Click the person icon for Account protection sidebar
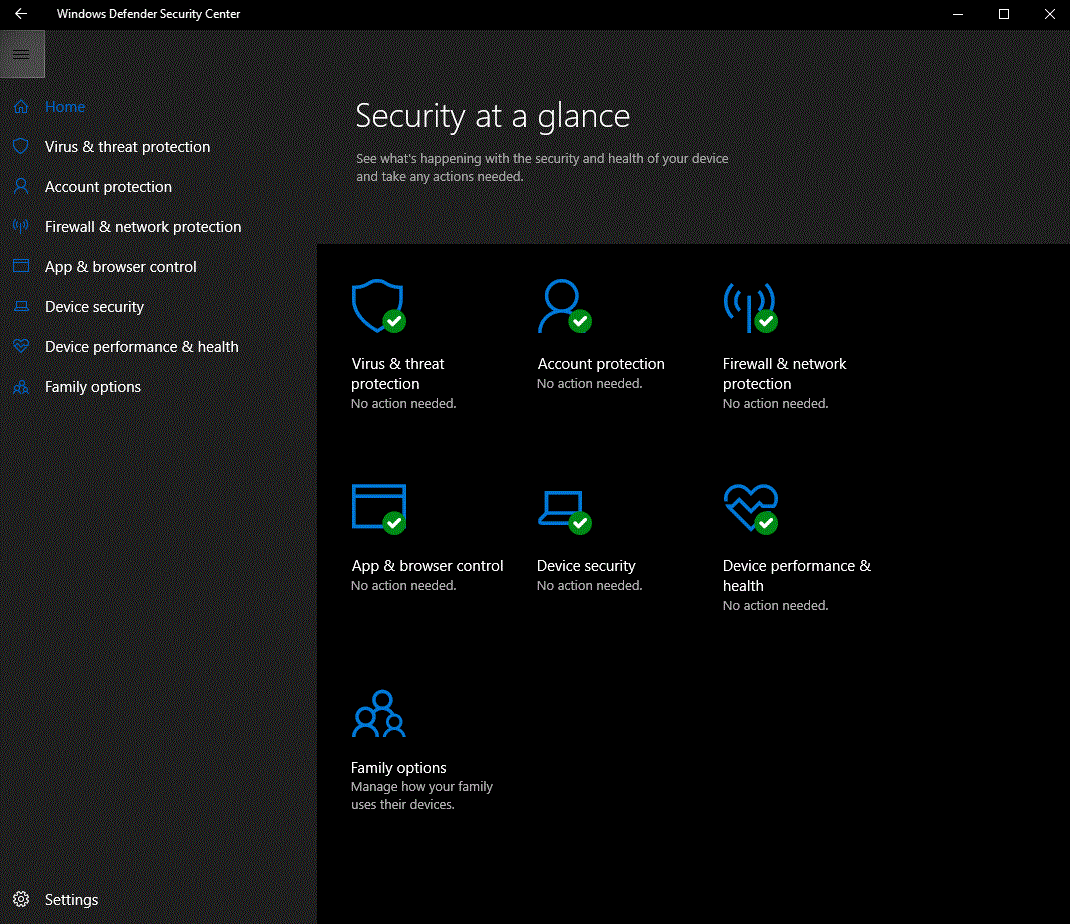Image resolution: width=1070 pixels, height=924 pixels. coord(21,186)
